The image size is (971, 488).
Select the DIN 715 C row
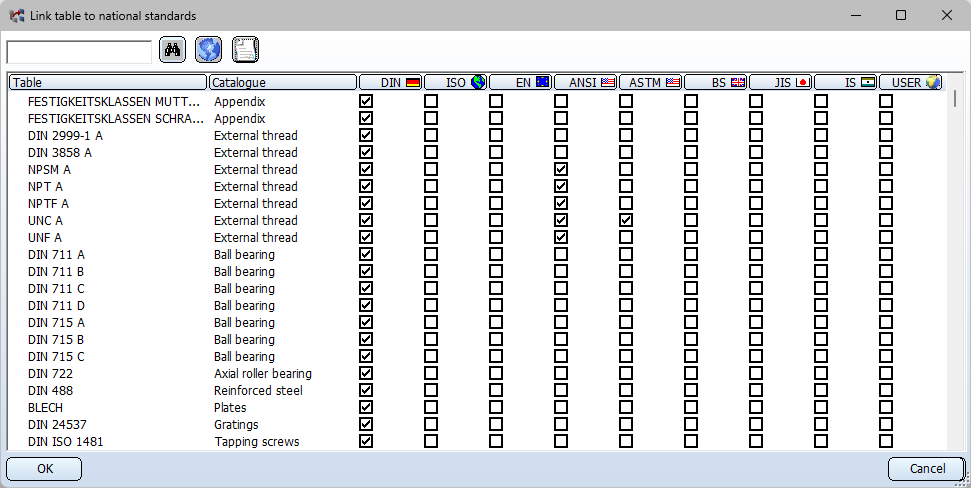pos(56,356)
